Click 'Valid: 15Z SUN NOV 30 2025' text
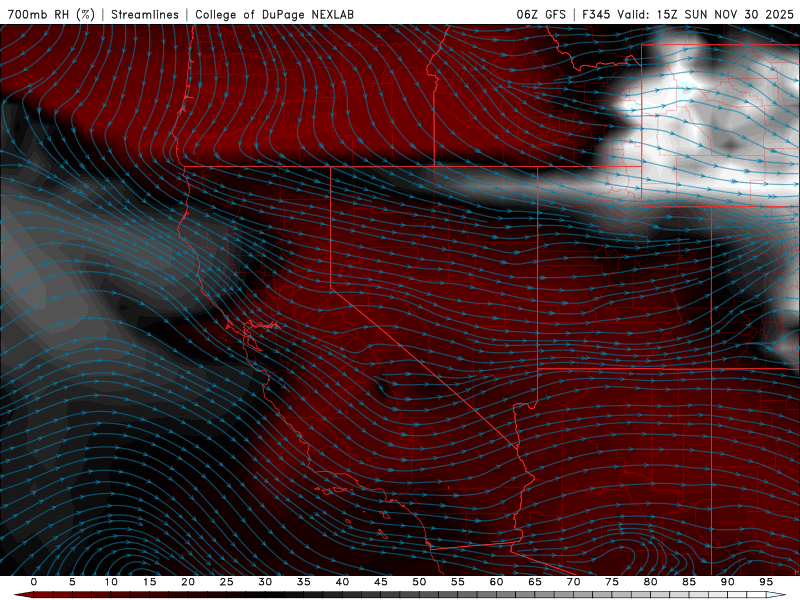Image resolution: width=800 pixels, height=600 pixels. [x=706, y=14]
